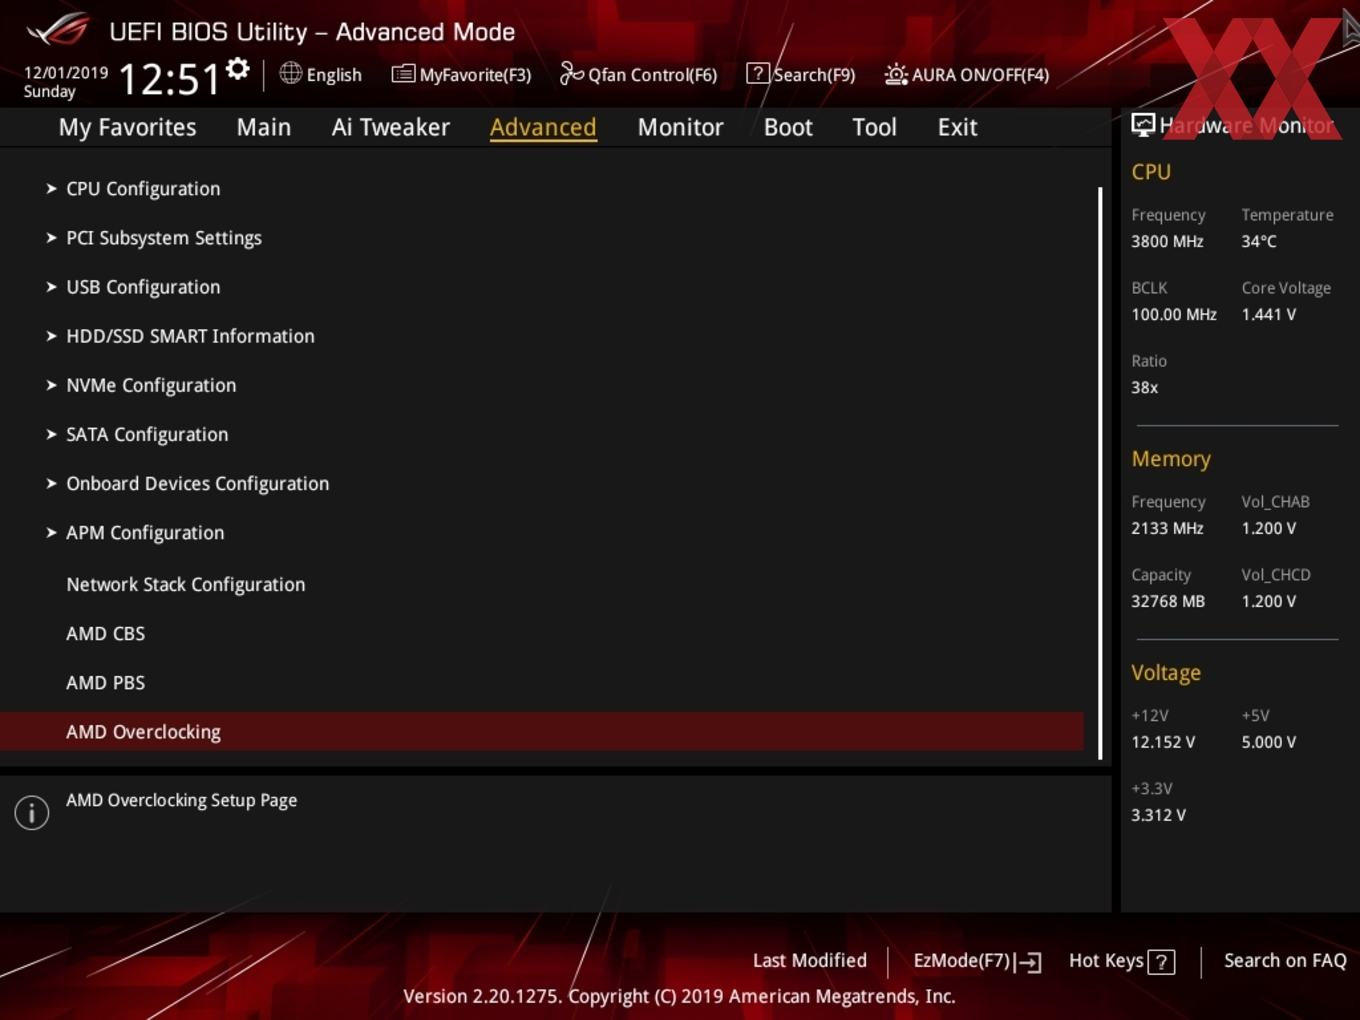Go to the Ai Tweaker tab
Viewport: 1360px width, 1020px height.
pyautogui.click(x=391, y=127)
